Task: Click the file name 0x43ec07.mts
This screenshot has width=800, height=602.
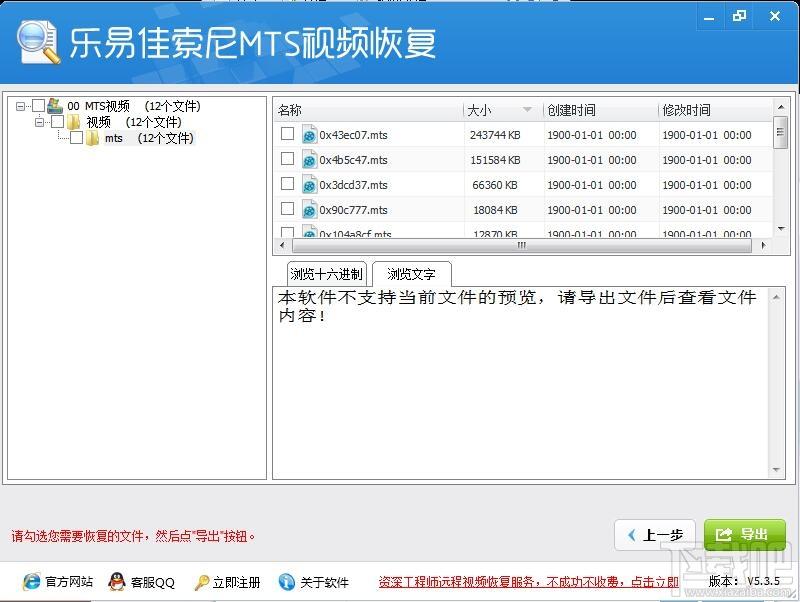Action: click(353, 135)
